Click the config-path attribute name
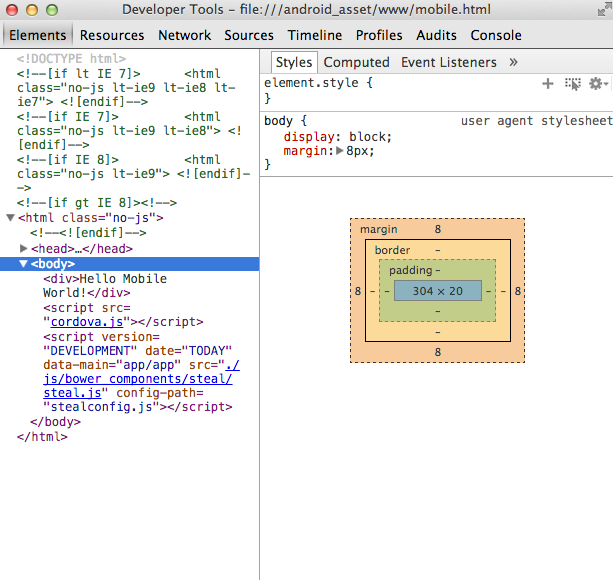The width and height of the screenshot is (613, 580). point(156,393)
